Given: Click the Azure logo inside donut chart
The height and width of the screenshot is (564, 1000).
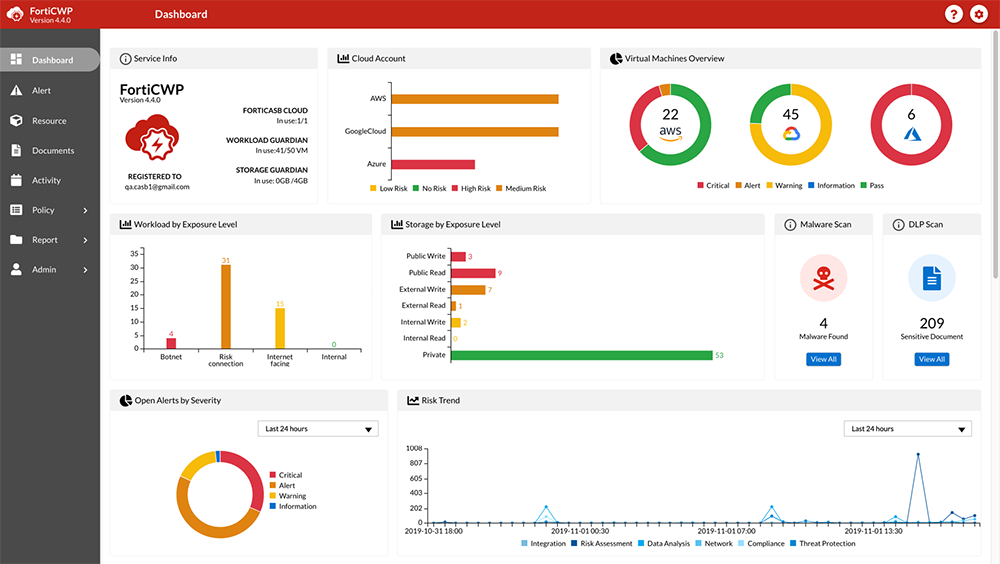Looking at the screenshot, I should (x=912, y=134).
